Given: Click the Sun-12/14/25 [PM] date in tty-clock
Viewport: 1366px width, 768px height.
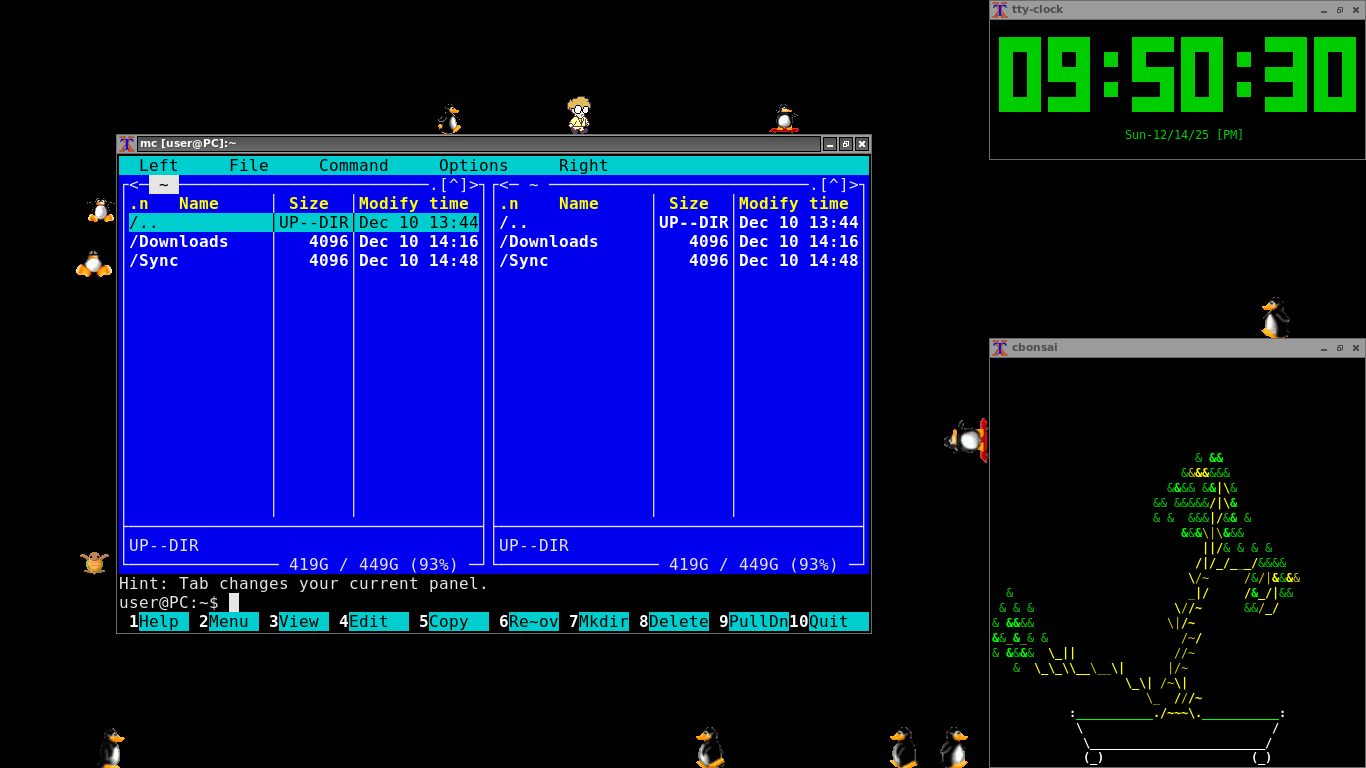Looking at the screenshot, I should (x=1184, y=135).
